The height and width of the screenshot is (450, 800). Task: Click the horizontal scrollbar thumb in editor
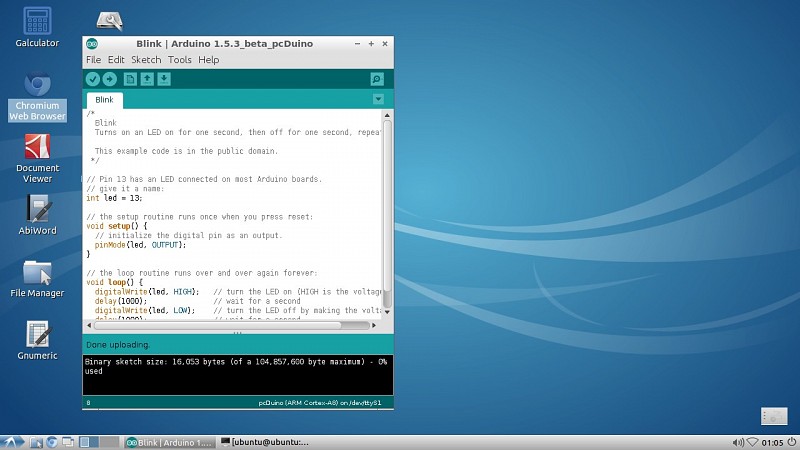218,325
